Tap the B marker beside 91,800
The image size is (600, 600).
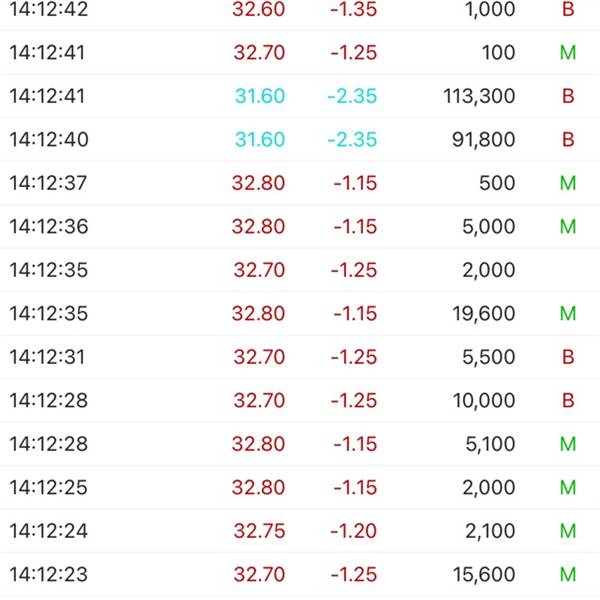pos(568,139)
